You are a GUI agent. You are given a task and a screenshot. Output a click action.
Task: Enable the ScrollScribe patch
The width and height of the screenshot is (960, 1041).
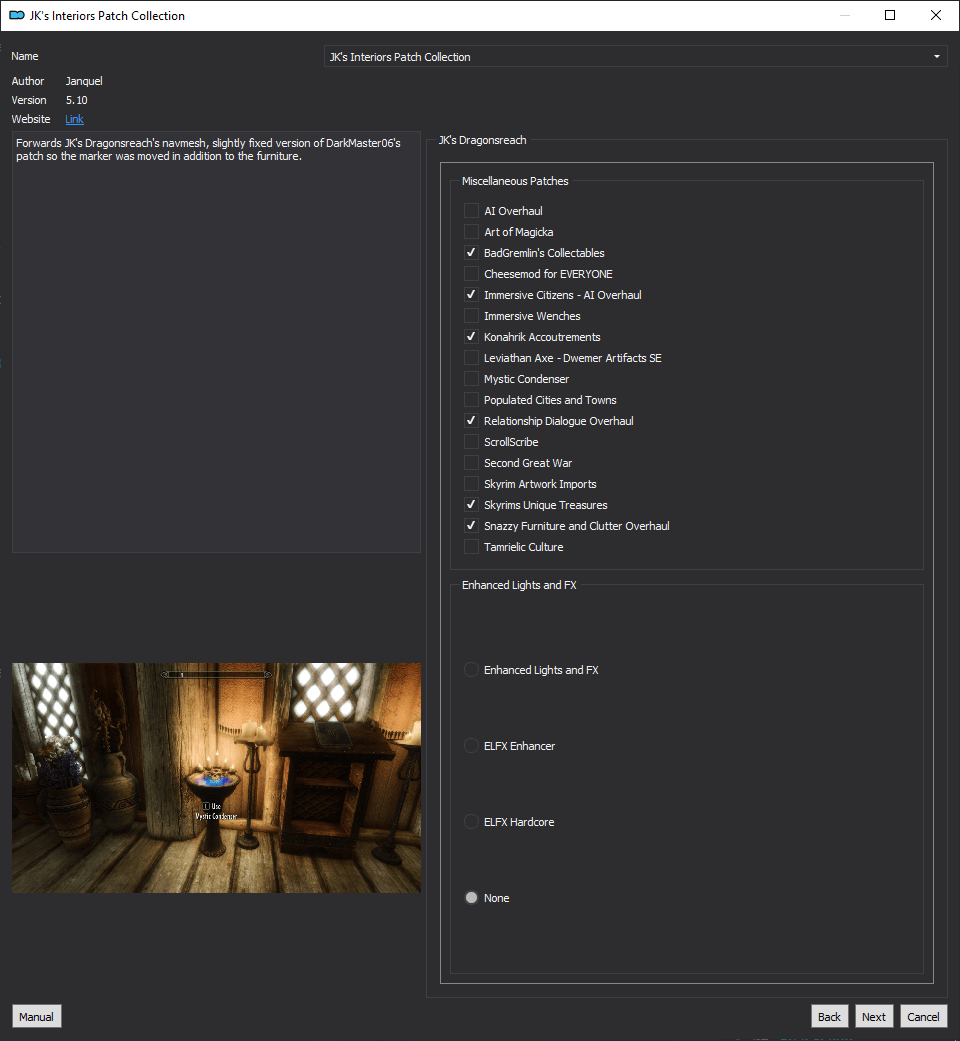point(471,442)
